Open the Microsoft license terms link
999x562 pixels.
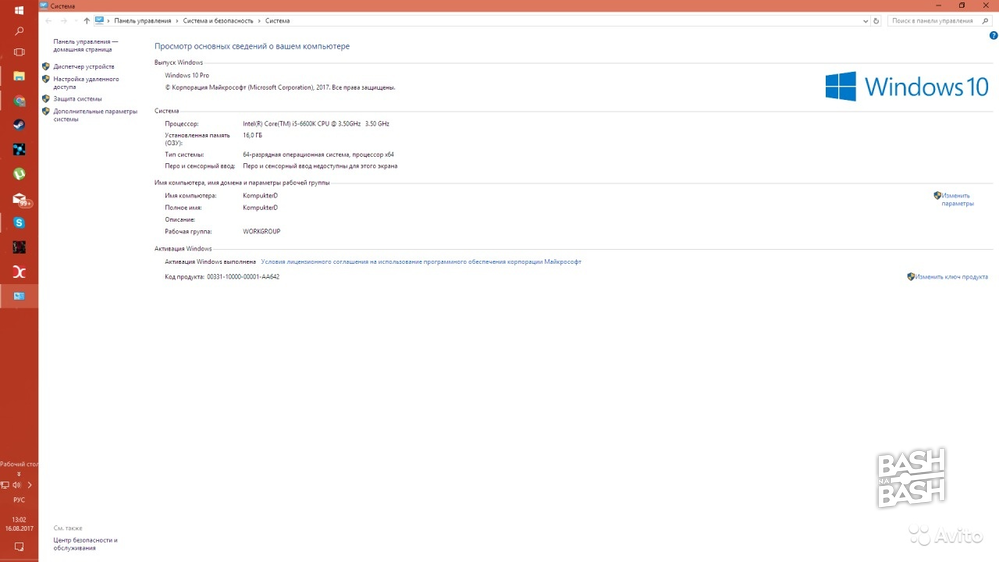click(421, 262)
